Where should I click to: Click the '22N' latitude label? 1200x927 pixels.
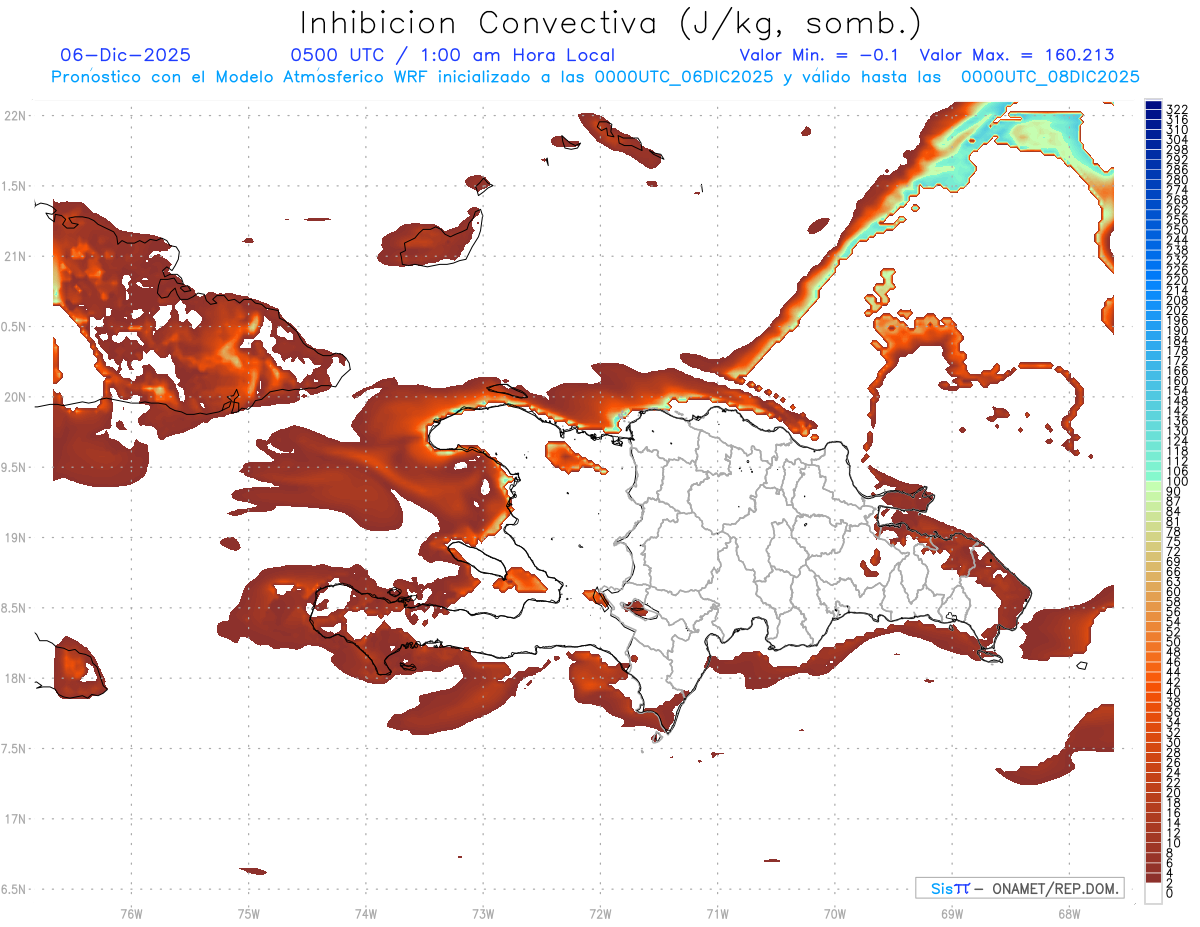tap(15, 116)
